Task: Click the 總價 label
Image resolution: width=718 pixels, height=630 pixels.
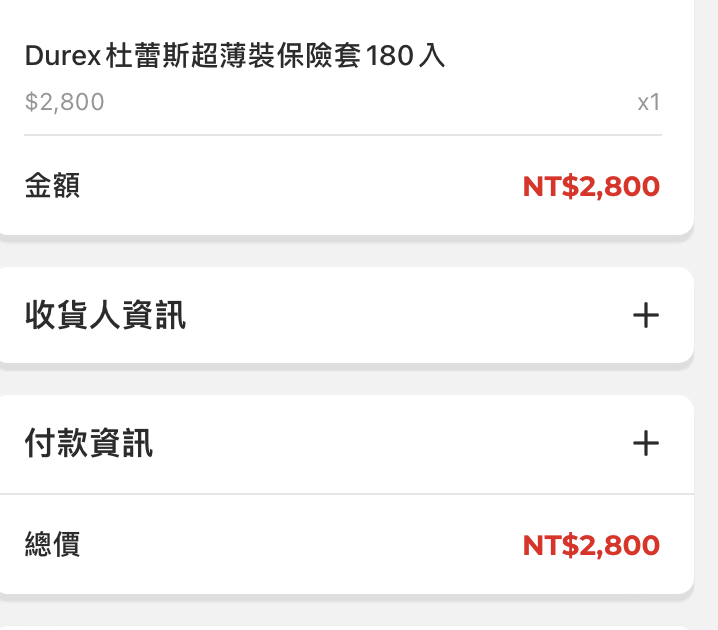Action: tap(52, 545)
